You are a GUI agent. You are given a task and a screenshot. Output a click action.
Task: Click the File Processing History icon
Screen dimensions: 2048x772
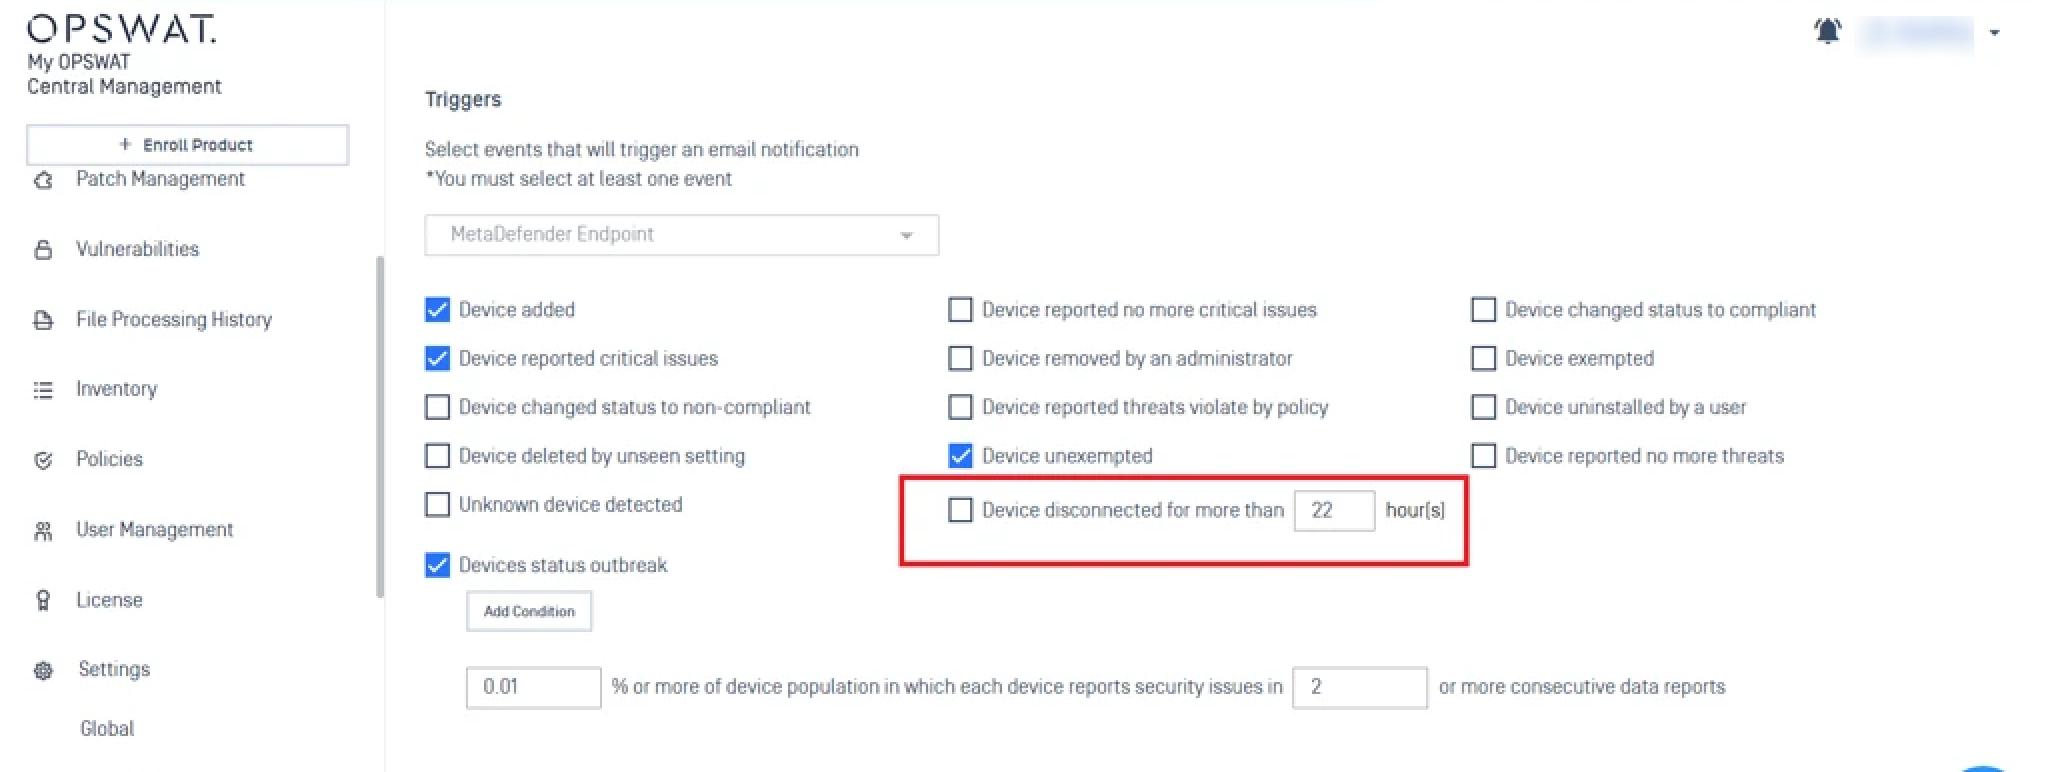43,320
